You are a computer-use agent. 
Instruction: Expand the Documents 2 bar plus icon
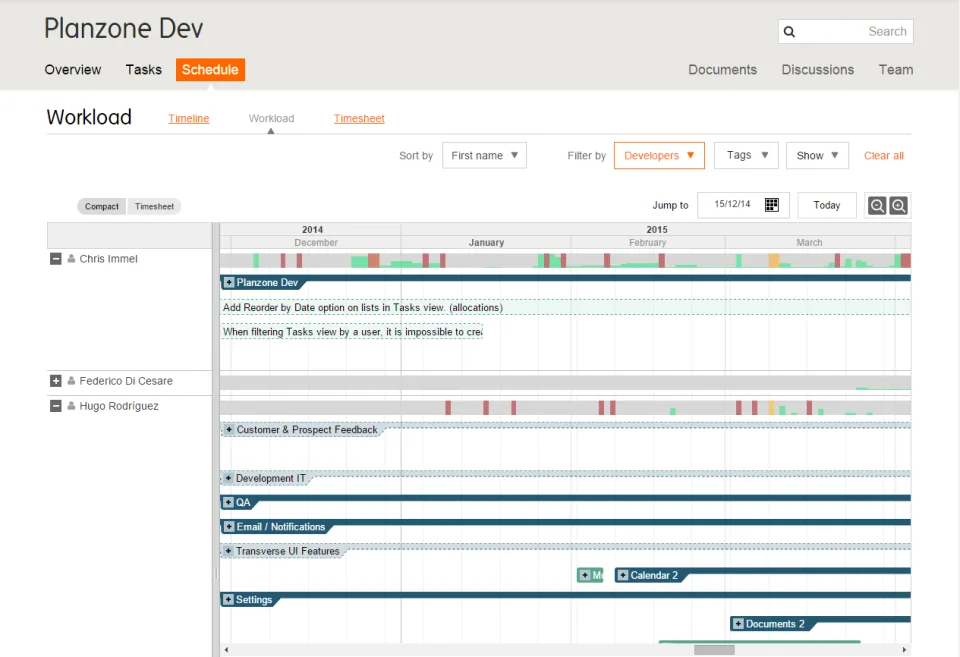coord(738,624)
